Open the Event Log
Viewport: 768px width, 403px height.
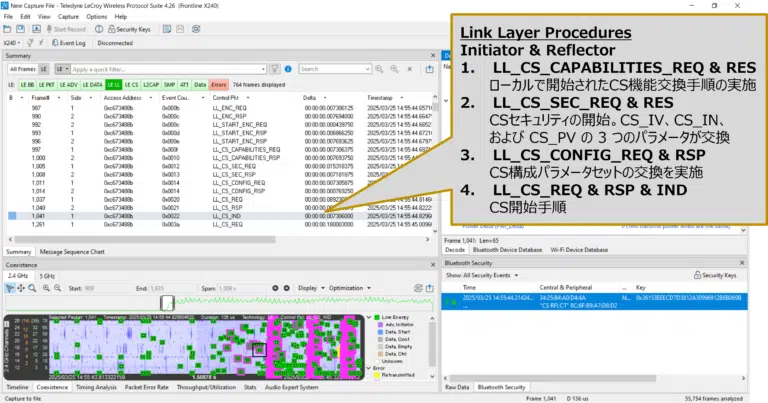click(x=68, y=43)
